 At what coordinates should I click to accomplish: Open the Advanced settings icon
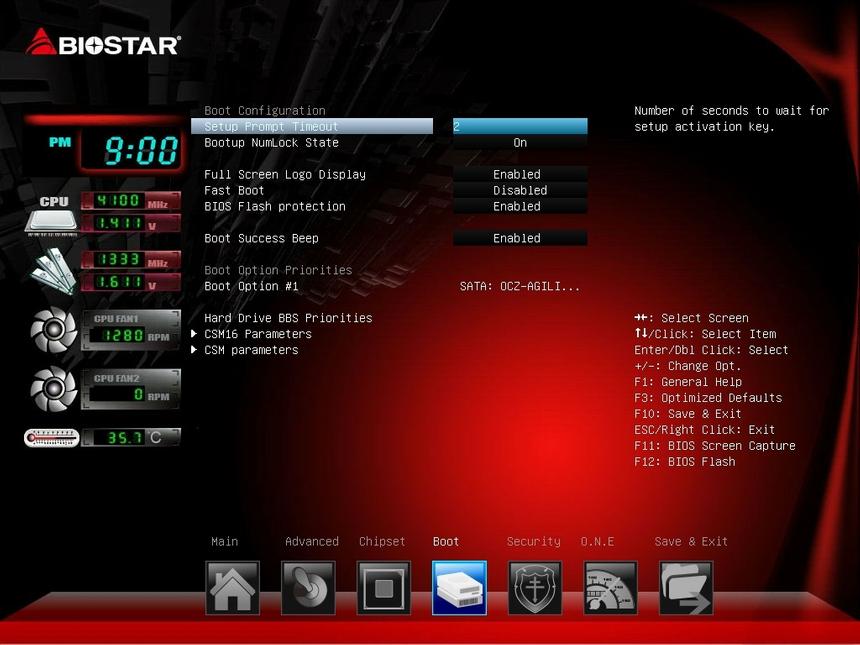308,588
